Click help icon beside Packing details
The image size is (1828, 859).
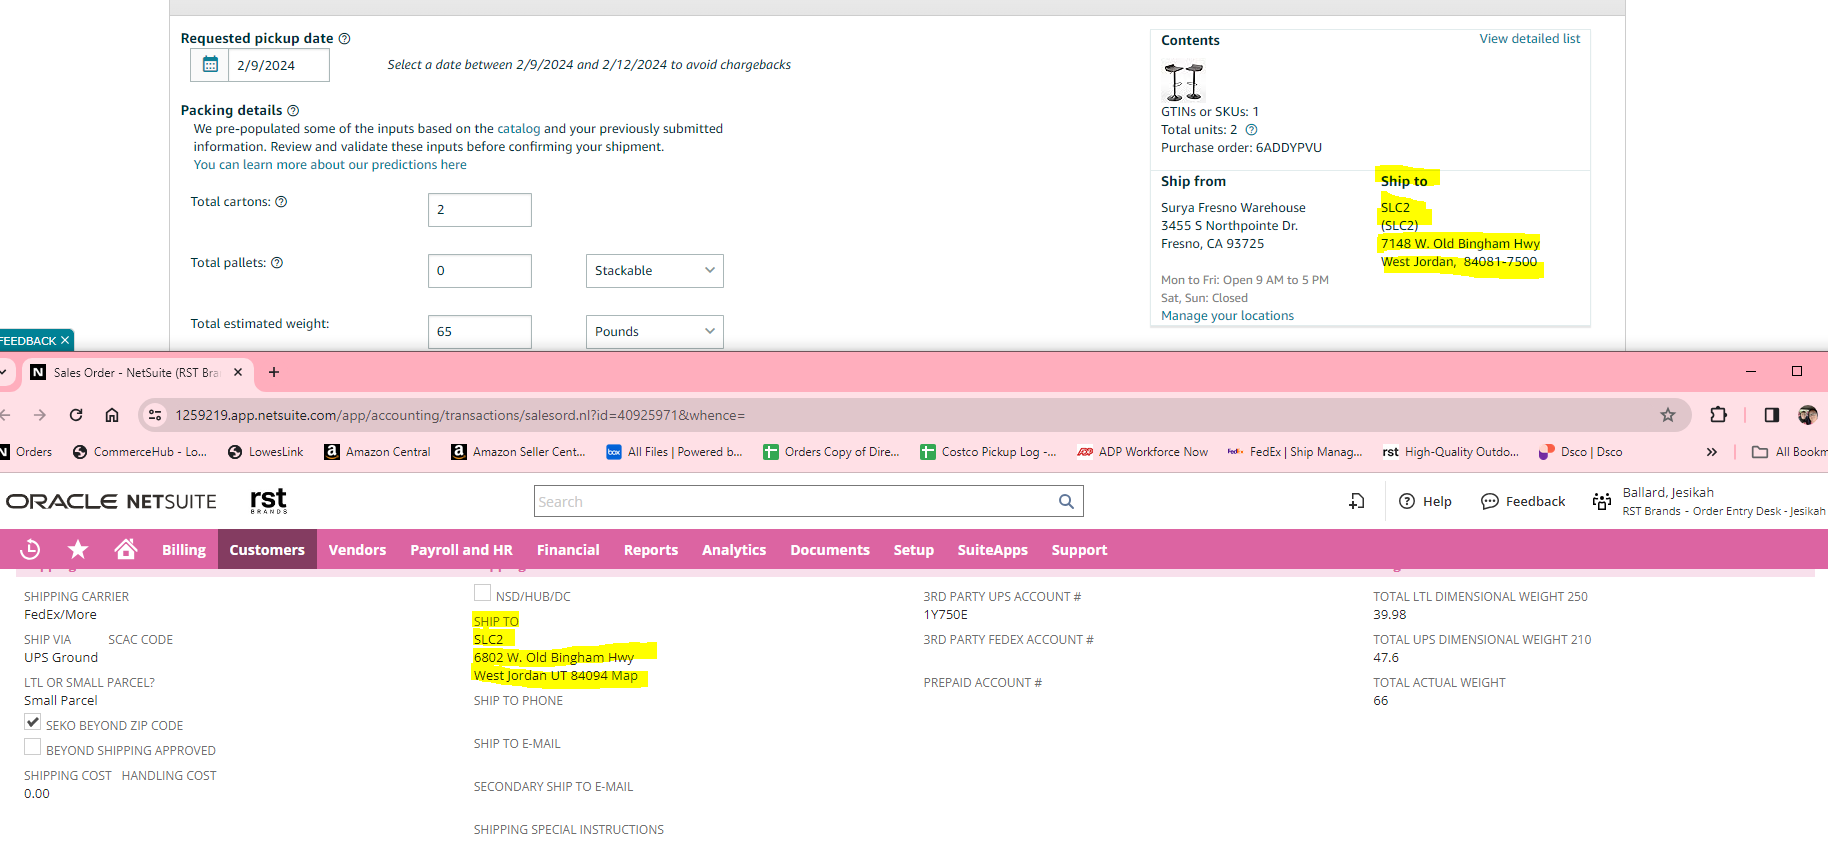293,111
